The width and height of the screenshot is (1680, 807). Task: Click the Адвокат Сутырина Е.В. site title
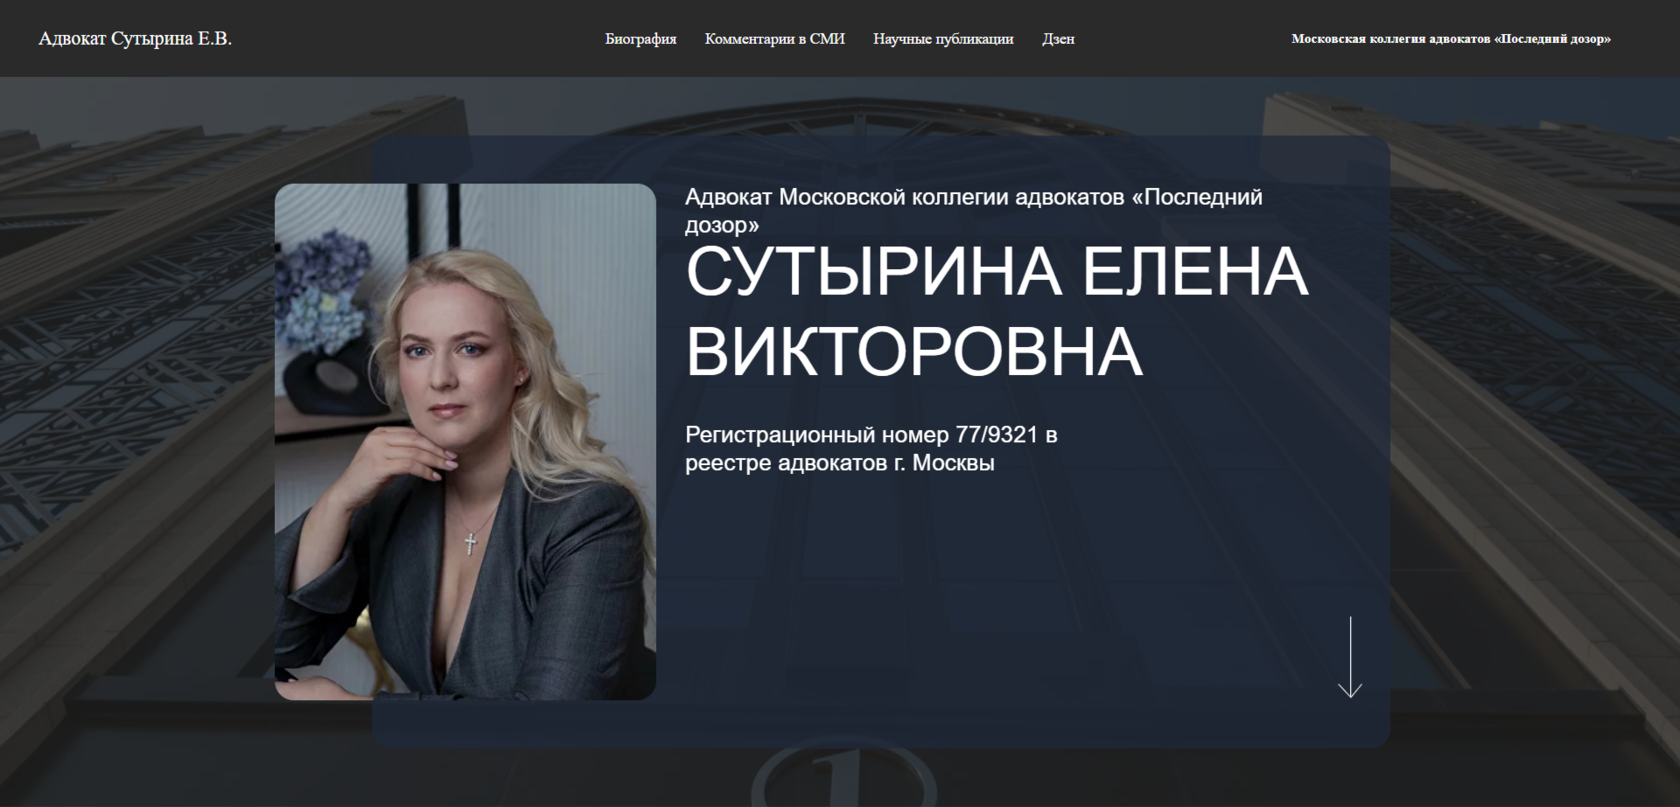pos(135,39)
